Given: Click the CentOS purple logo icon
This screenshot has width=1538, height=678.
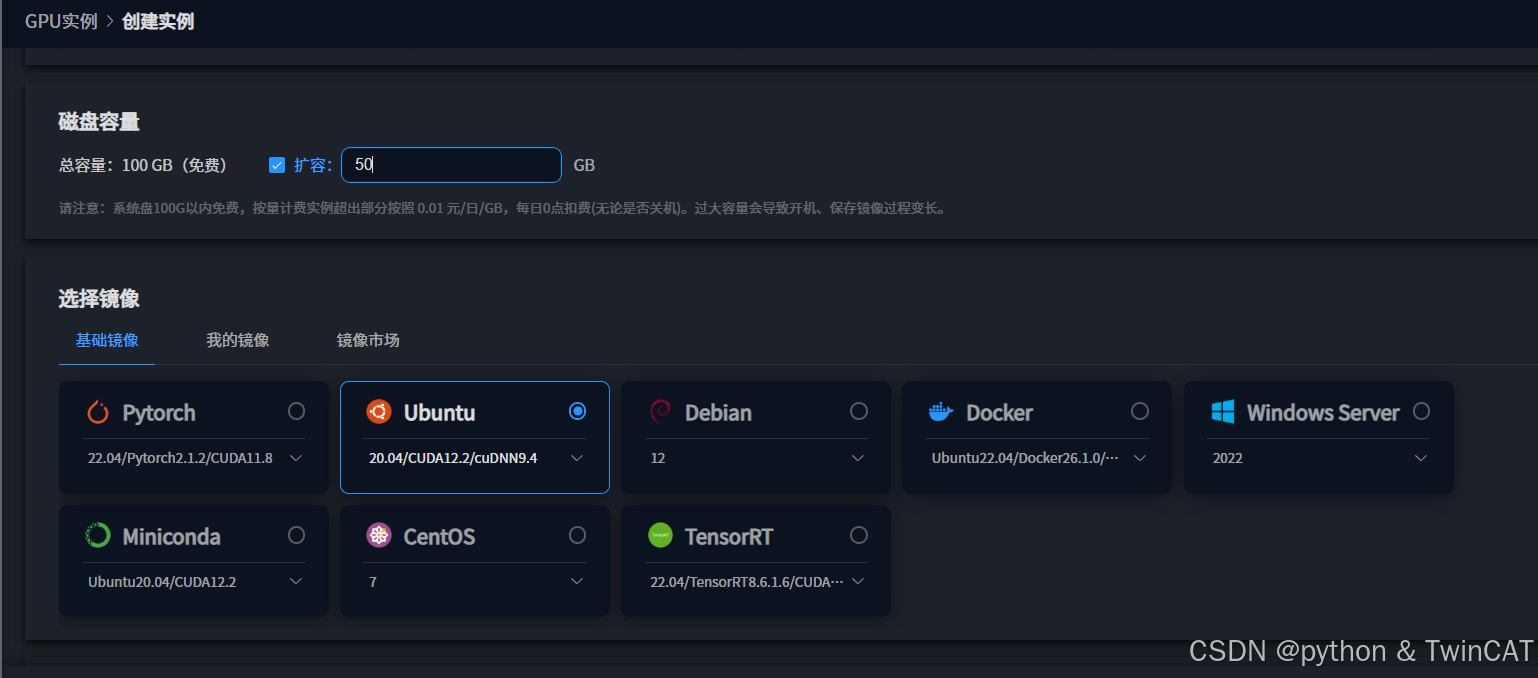Looking at the screenshot, I should point(379,536).
